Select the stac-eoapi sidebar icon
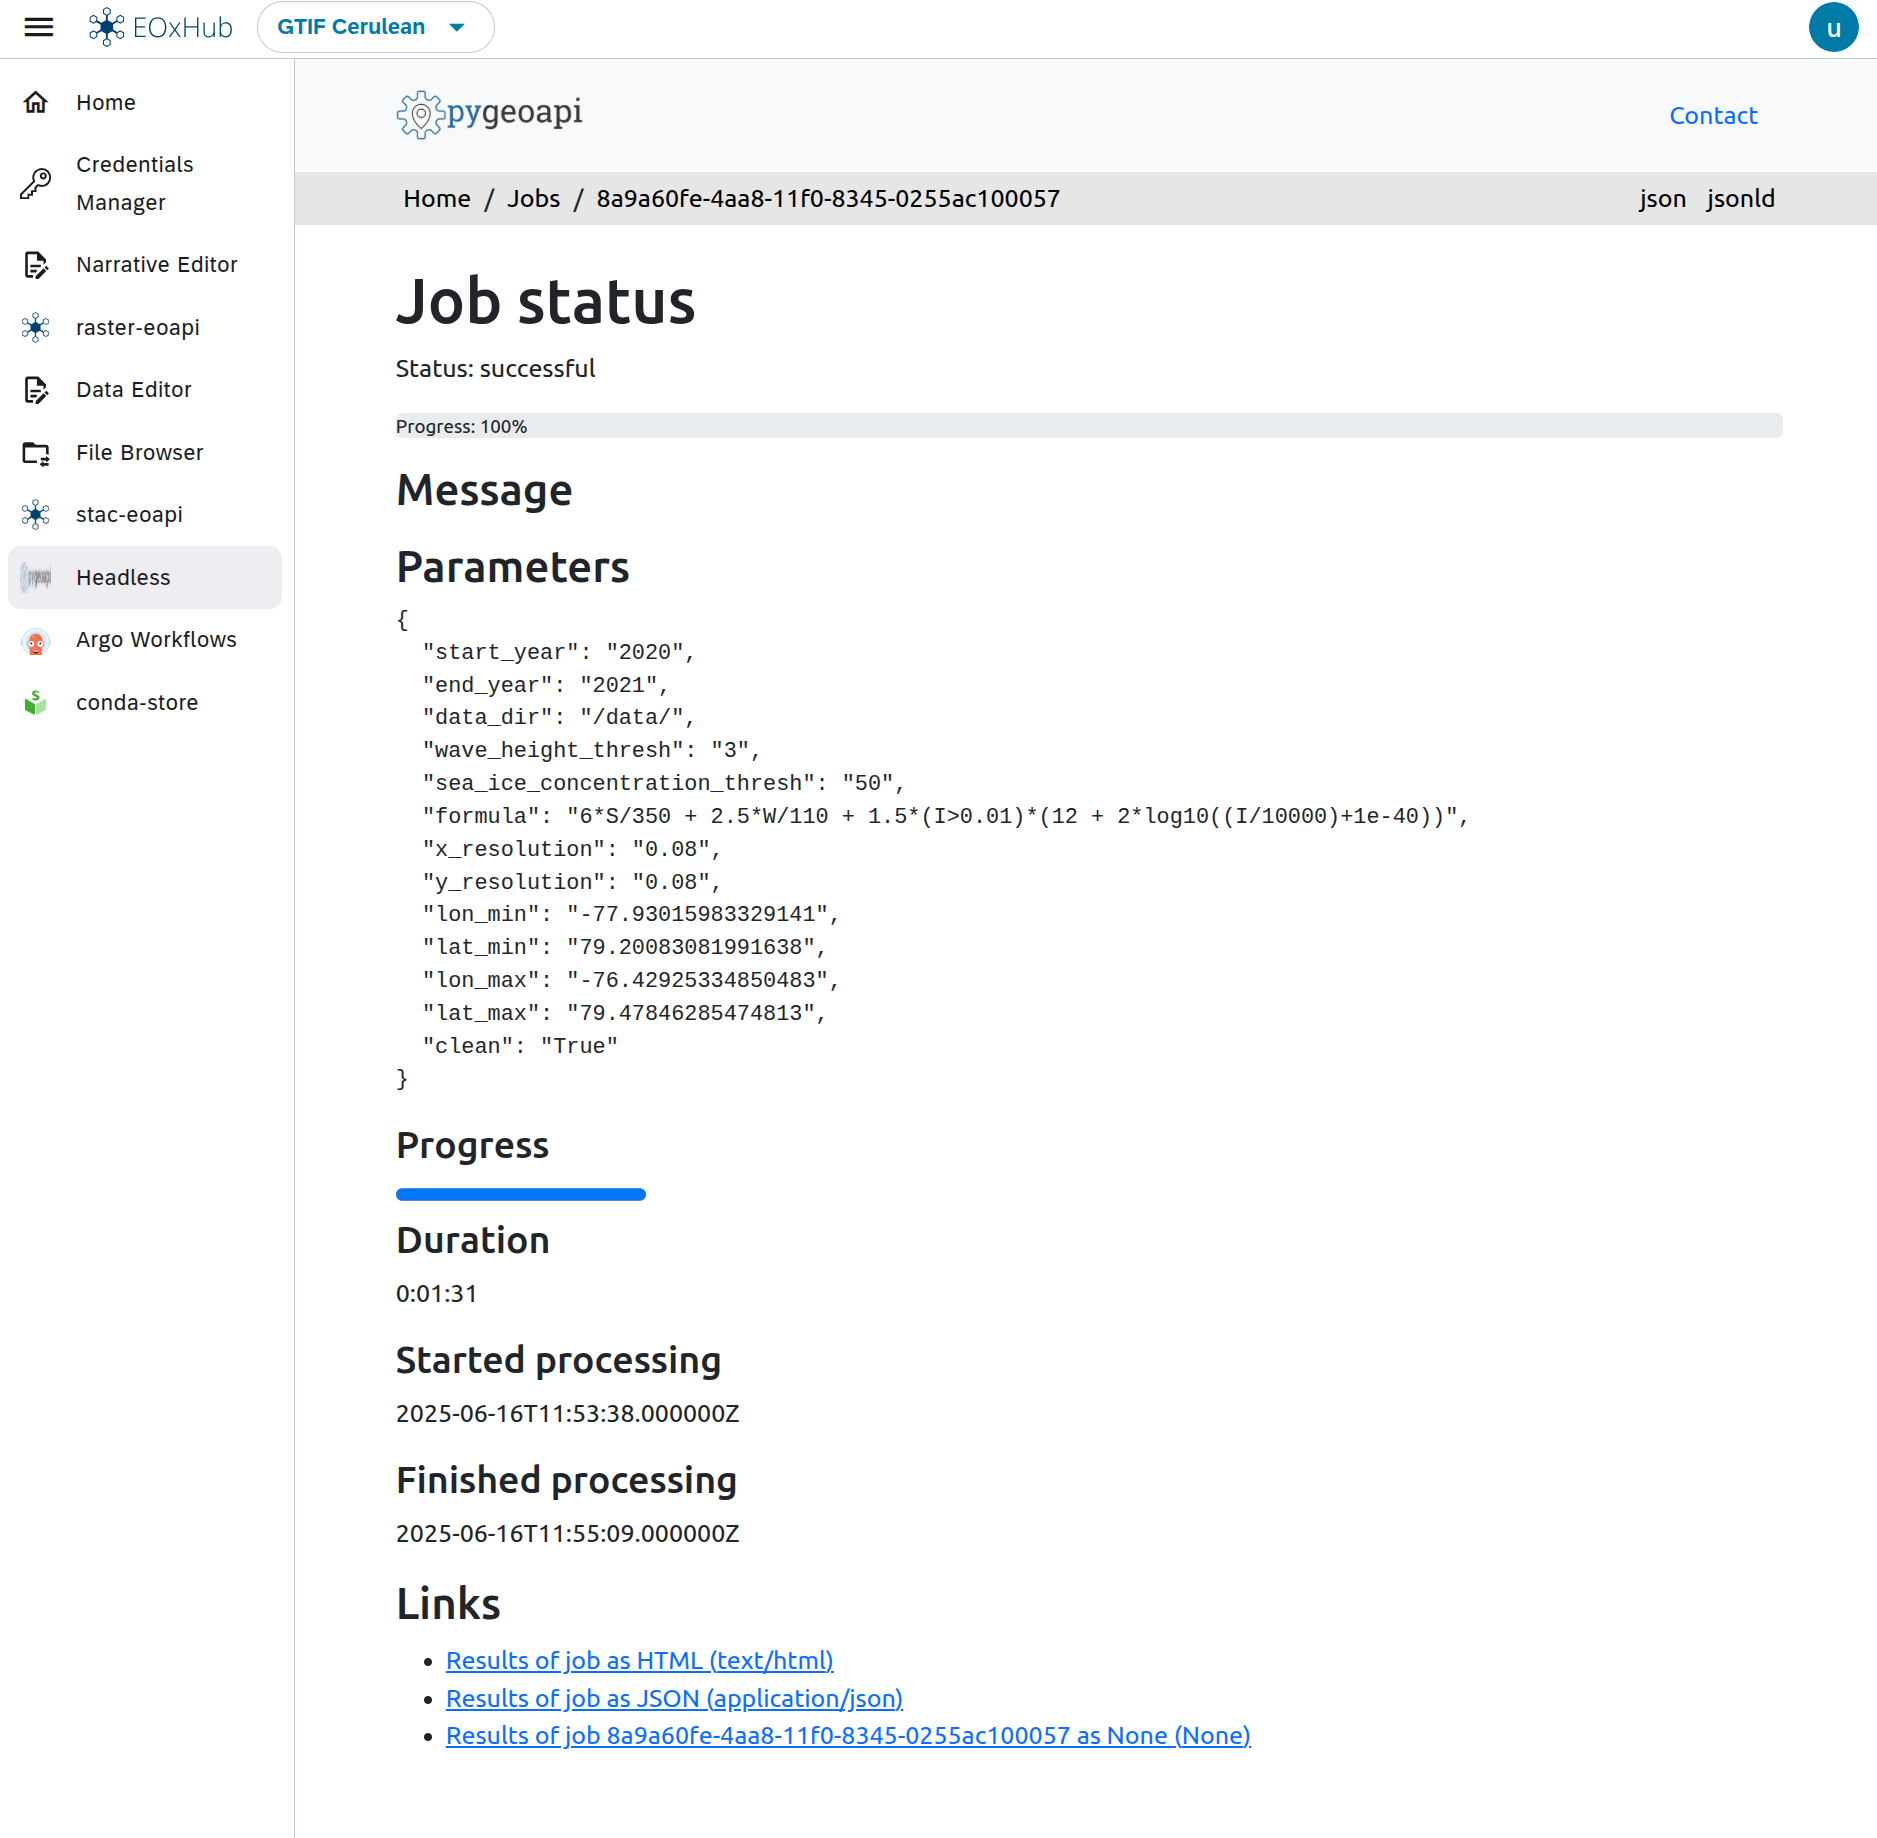This screenshot has height=1838, width=1877. coord(36,514)
